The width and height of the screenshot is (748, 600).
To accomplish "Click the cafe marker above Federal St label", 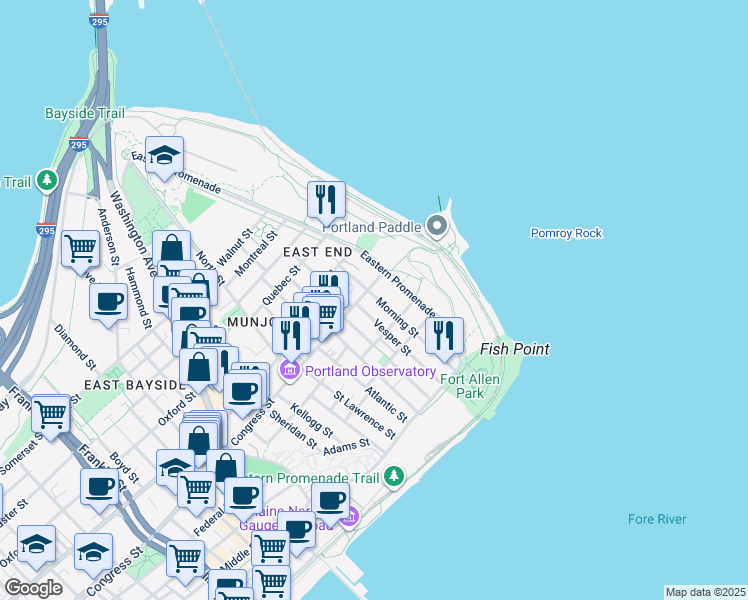I will click(x=243, y=497).
